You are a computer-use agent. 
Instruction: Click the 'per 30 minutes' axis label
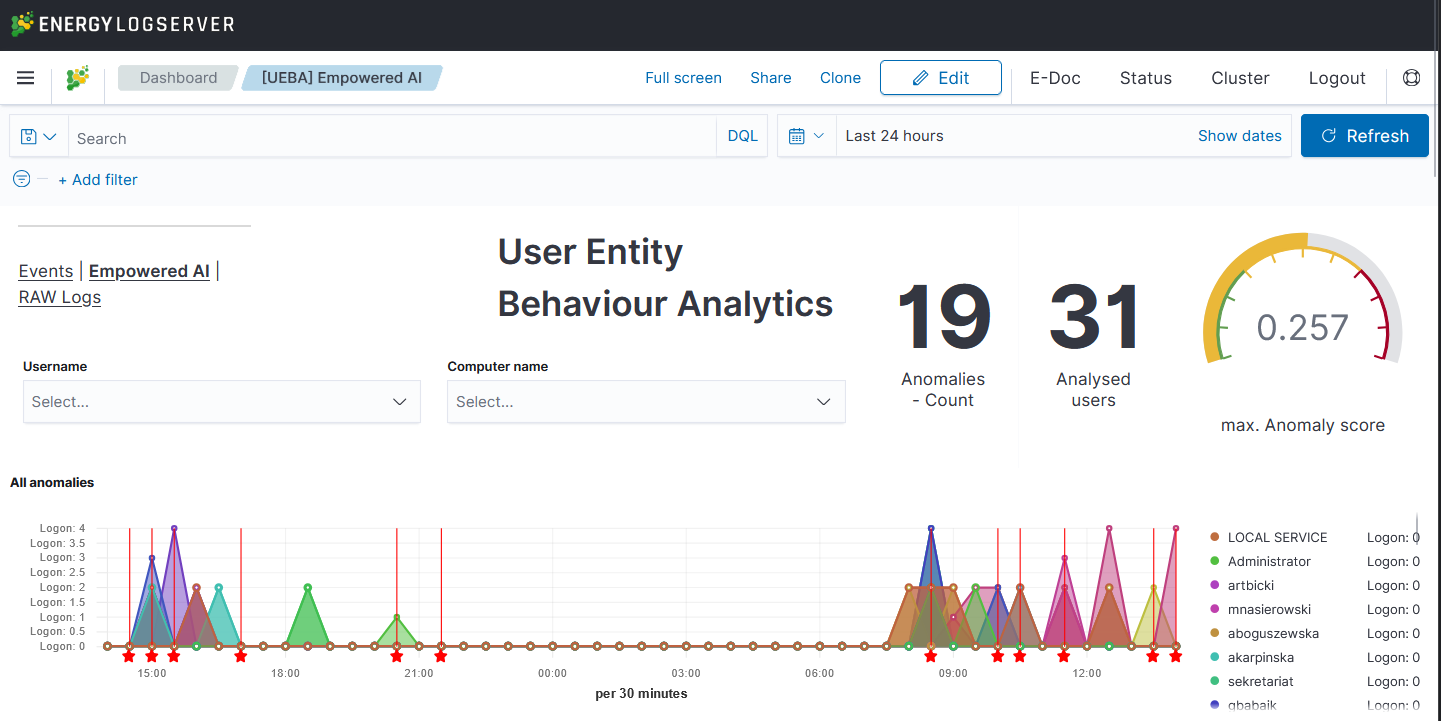(641, 693)
